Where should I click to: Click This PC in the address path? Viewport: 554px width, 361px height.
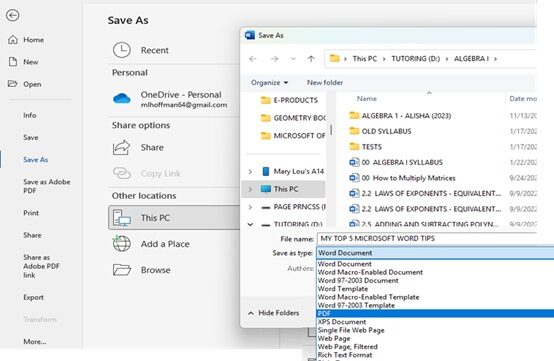[x=365, y=59]
